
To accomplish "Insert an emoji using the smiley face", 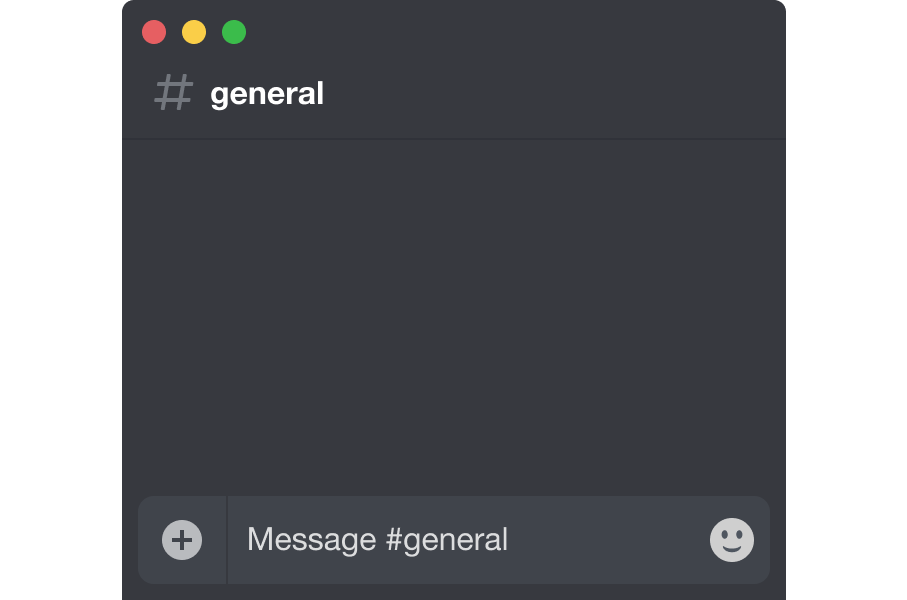I will tap(732, 540).
